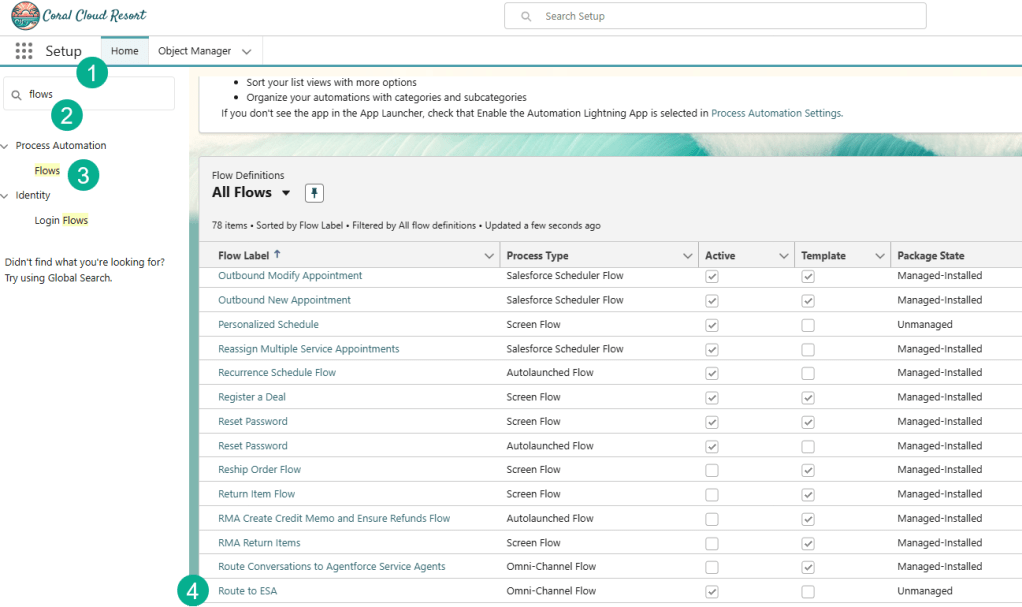This screenshot has width=1022, height=607.
Task: Toggle Template checkbox for Register a Deal
Action: click(808, 398)
